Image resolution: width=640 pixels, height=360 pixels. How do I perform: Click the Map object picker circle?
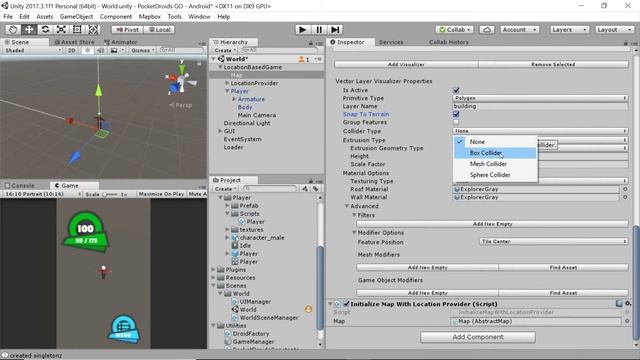(x=627, y=321)
